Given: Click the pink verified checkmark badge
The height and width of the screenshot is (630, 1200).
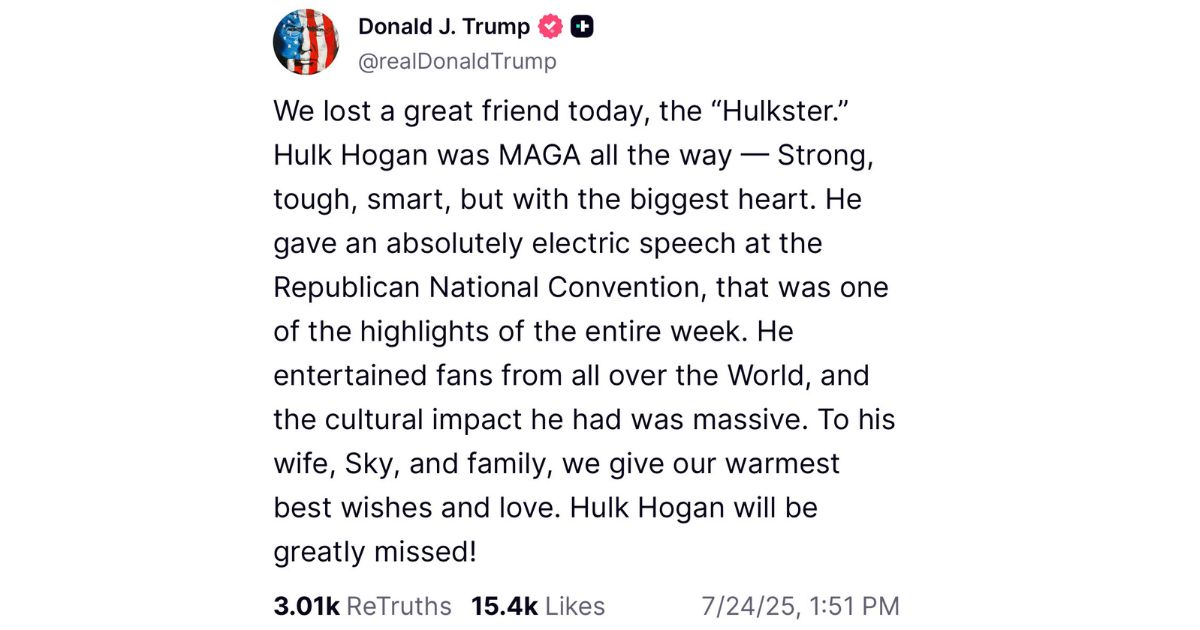Looking at the screenshot, I should click(x=548, y=27).
